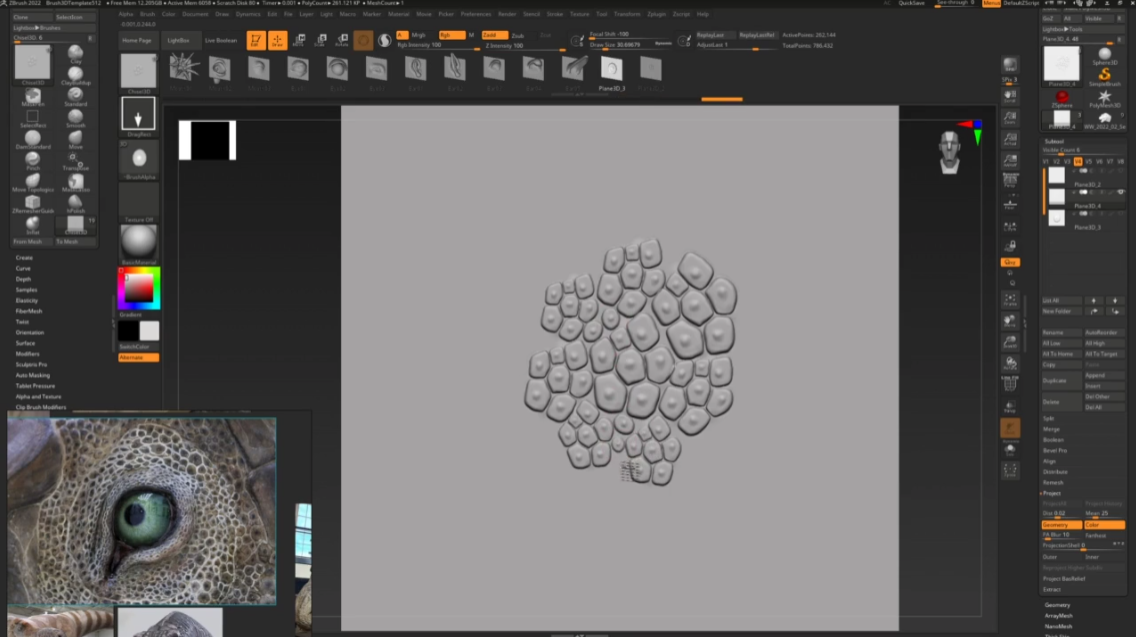Select the Standard brush
Viewport: 1136px width, 637px height.
pyautogui.click(x=75, y=96)
